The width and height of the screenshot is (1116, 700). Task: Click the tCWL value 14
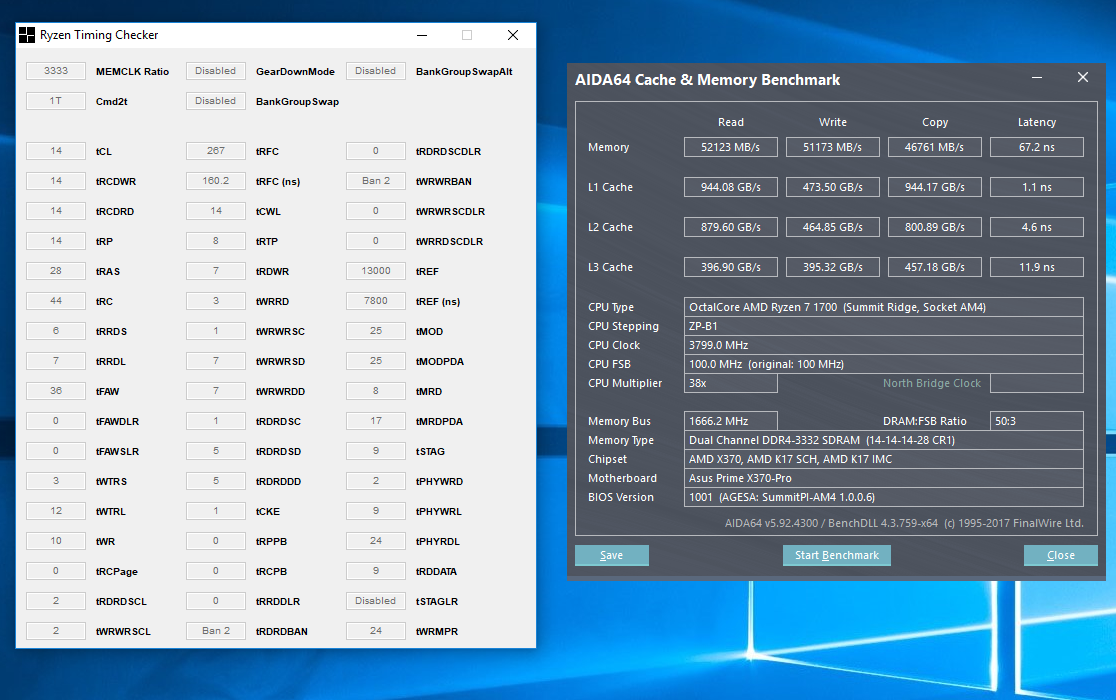pyautogui.click(x=216, y=211)
